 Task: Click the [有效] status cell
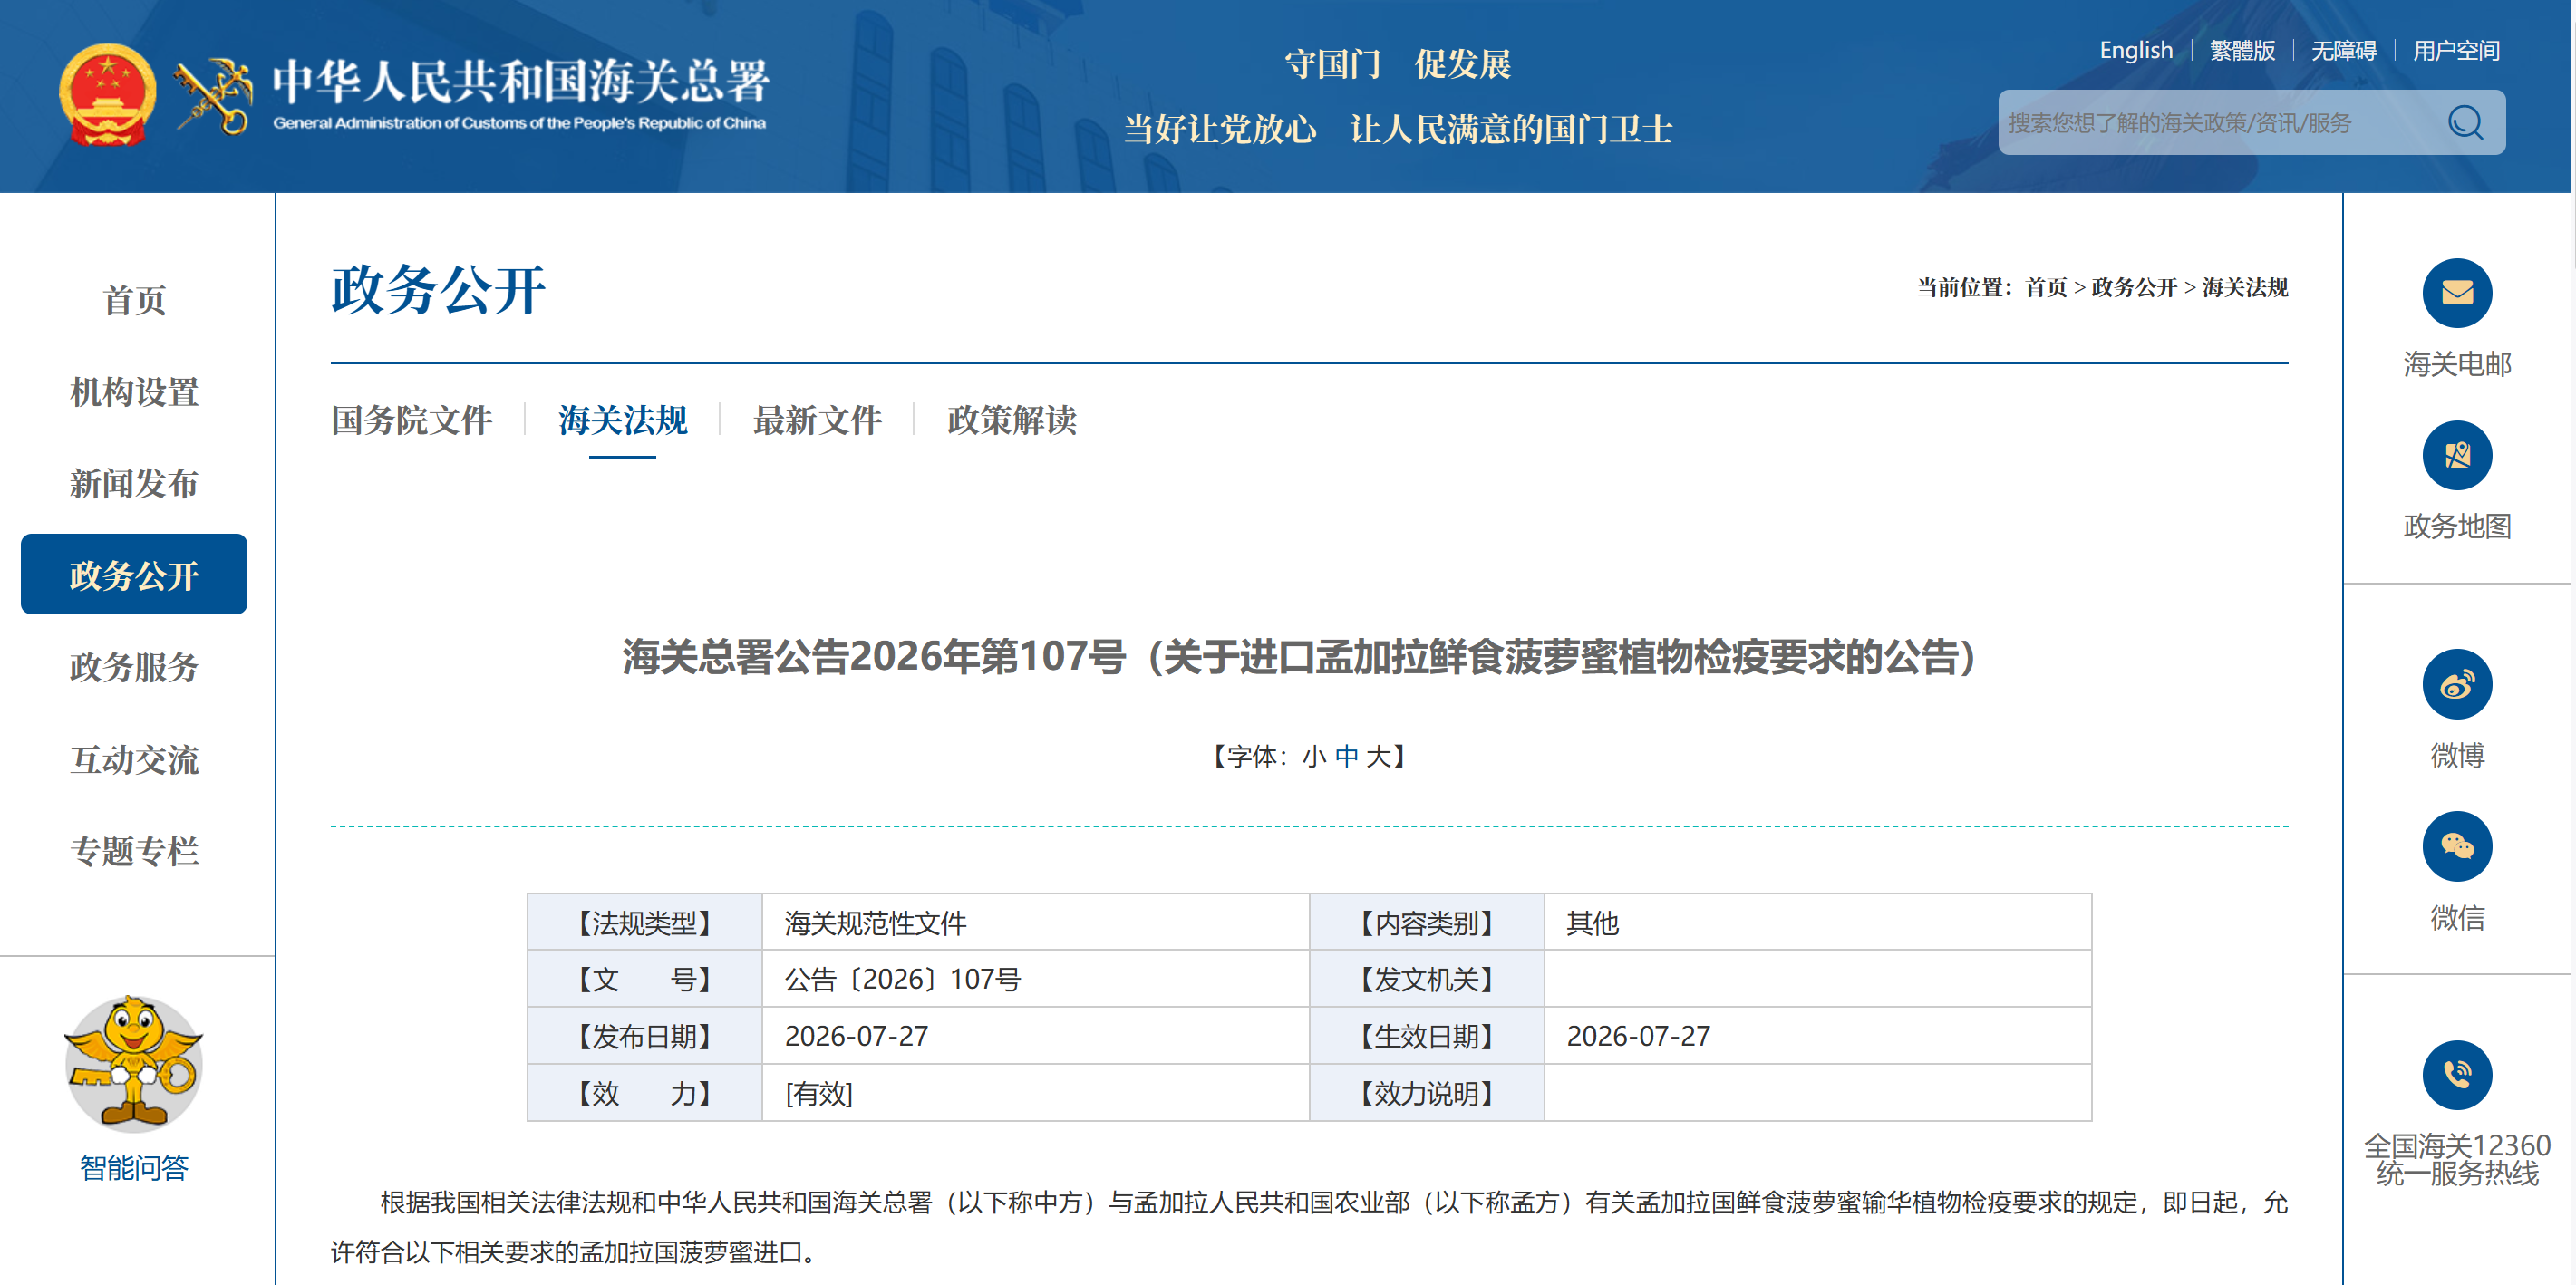click(x=1035, y=1093)
